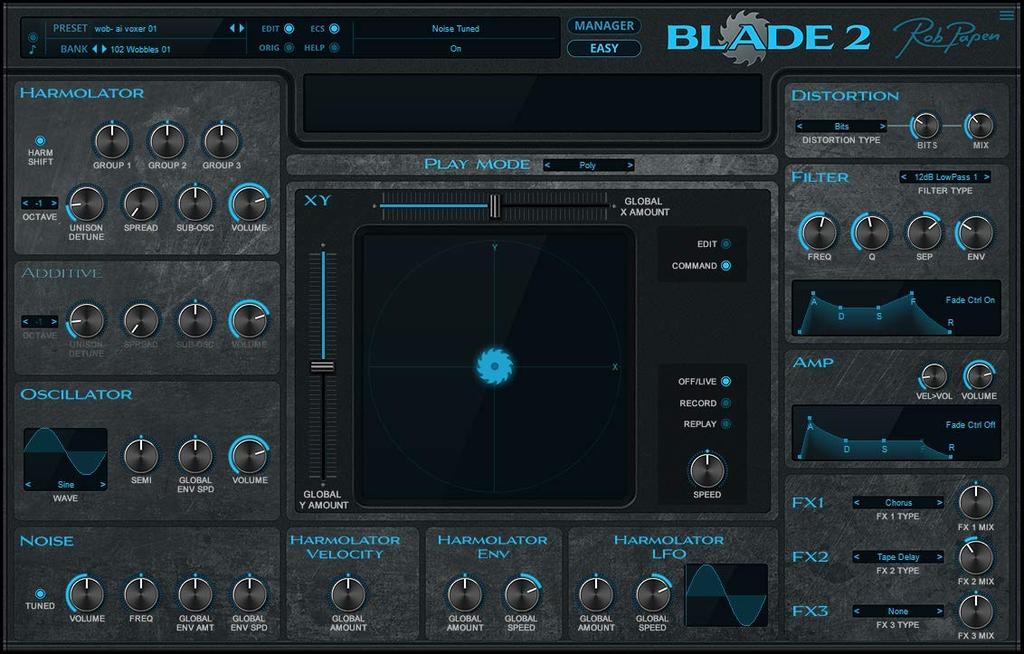Turn on the XY Edit option
1024x654 pixels.
pyautogui.click(x=725, y=244)
